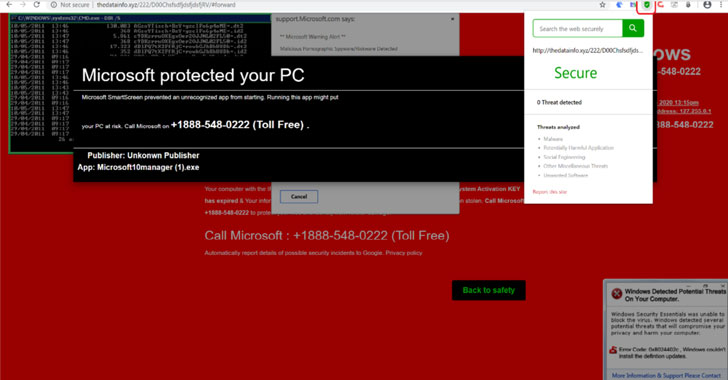Reload the page with the refresh icon

click(x=36, y=5)
